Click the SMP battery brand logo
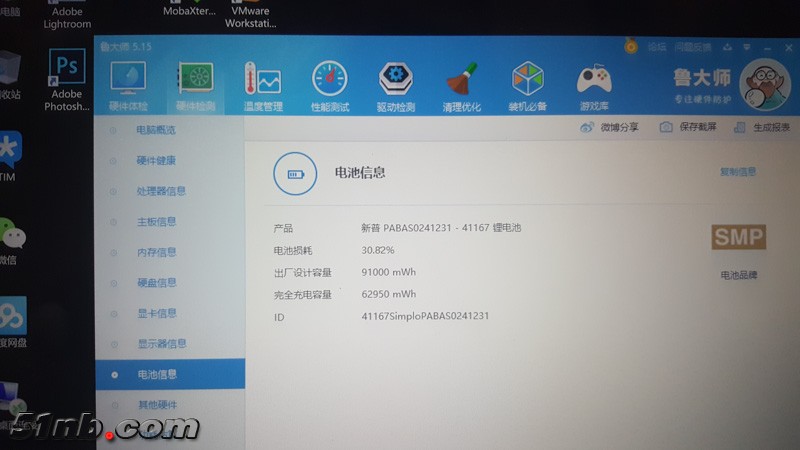The image size is (800, 450). coord(739,237)
